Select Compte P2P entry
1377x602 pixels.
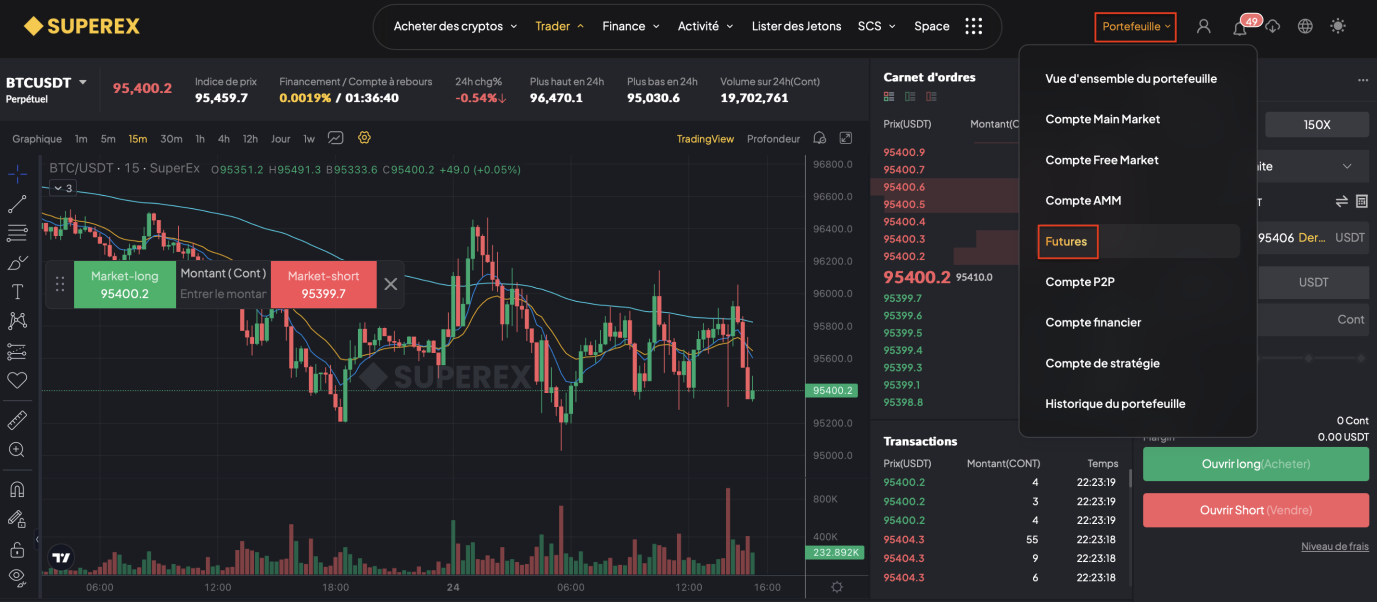(1080, 282)
